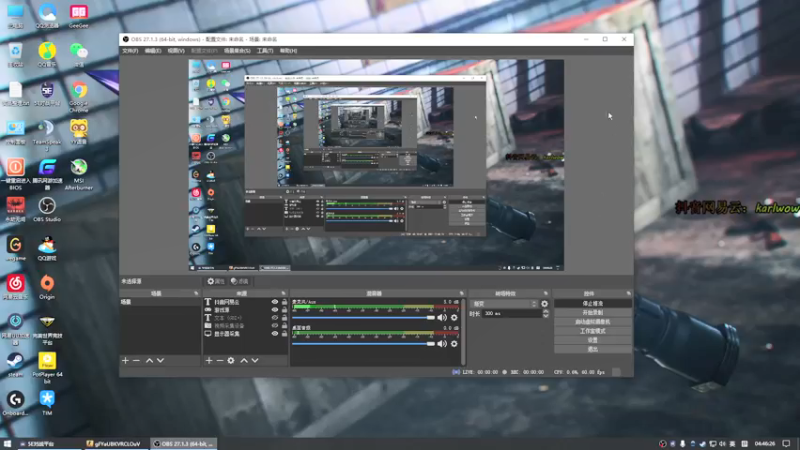Open the Scene Collection (S) menu
Image resolution: width=800 pixels, height=450 pixels.
tap(237, 51)
